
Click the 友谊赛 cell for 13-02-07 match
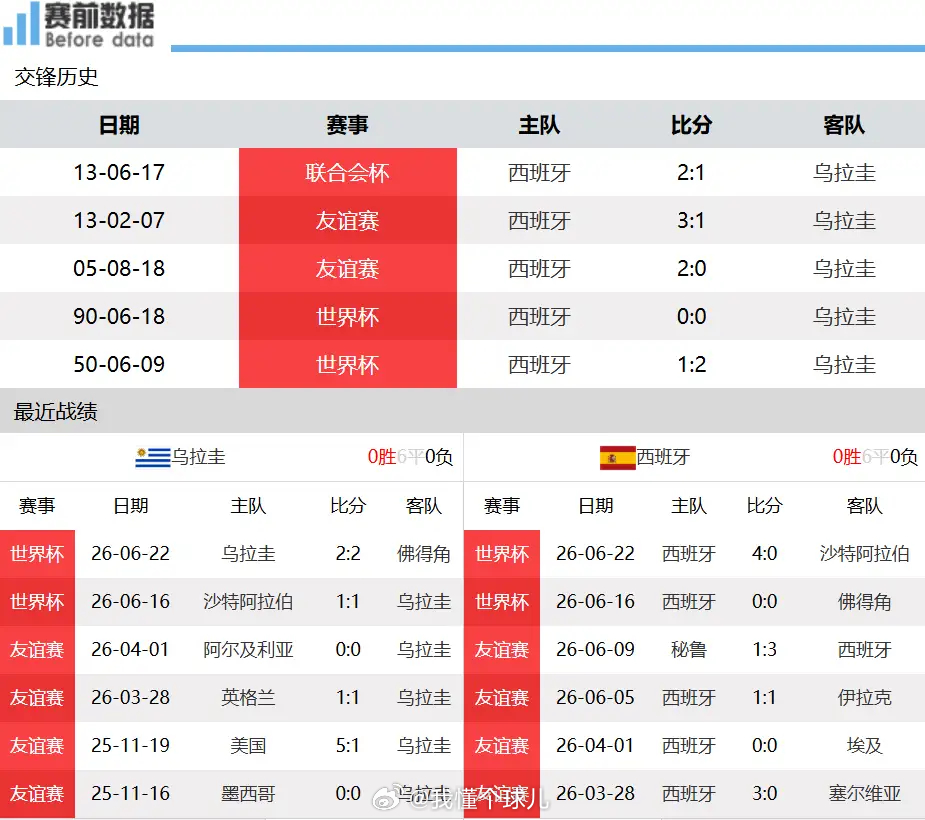click(x=347, y=221)
